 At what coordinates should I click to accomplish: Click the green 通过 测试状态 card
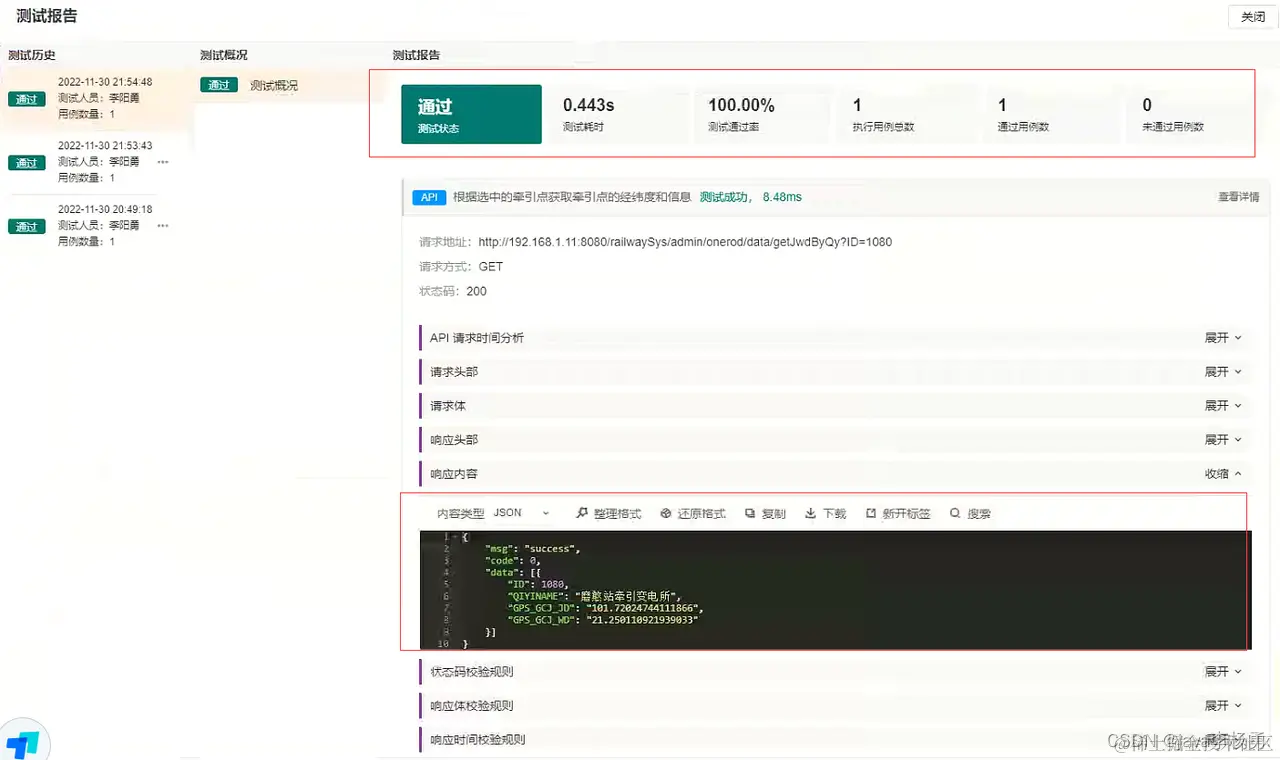[x=471, y=114]
